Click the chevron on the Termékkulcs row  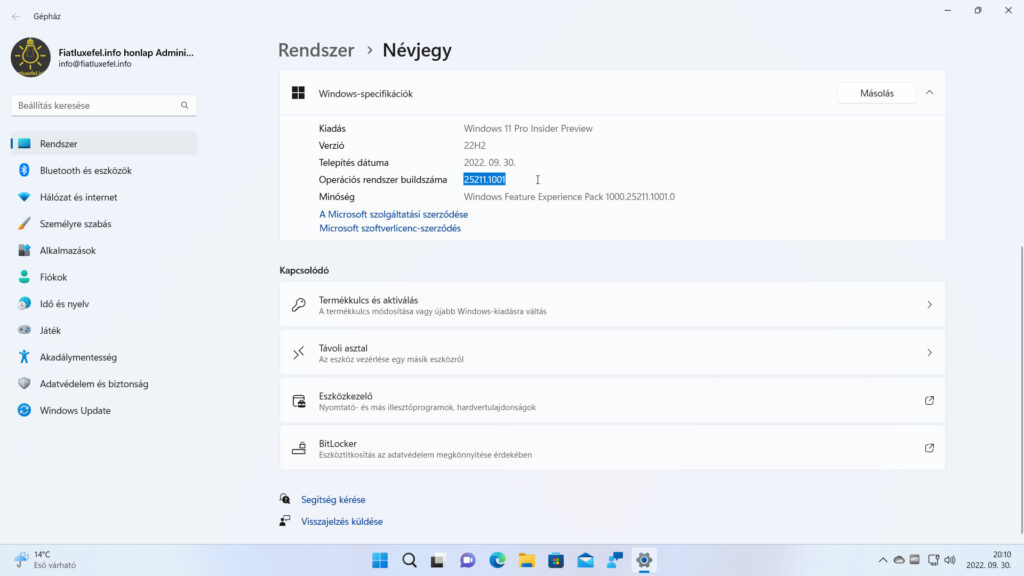point(929,305)
